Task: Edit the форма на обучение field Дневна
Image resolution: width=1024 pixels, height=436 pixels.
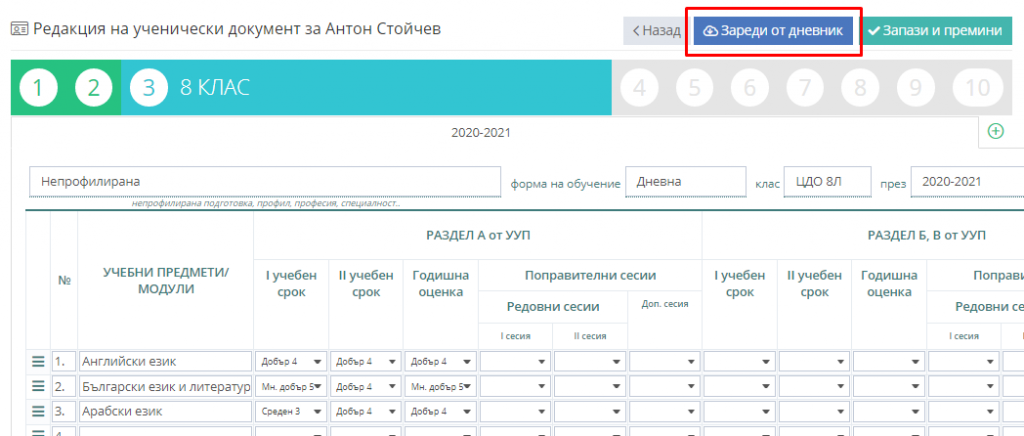Action: [686, 181]
